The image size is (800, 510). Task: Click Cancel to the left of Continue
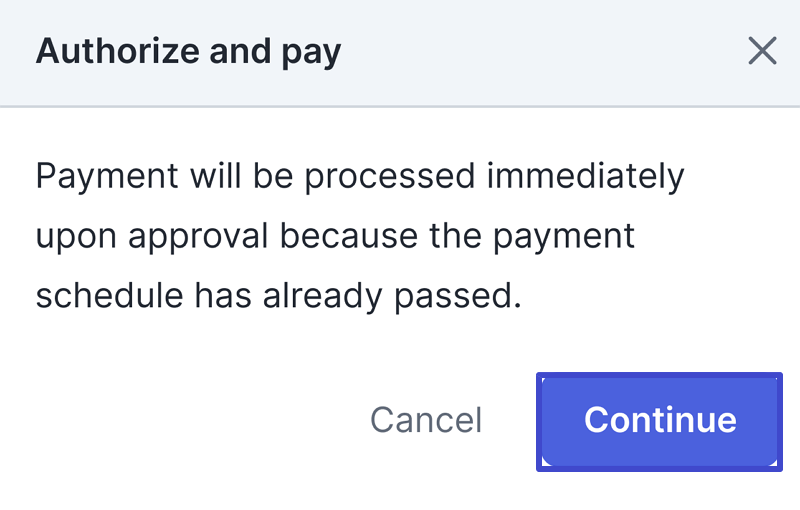coord(426,421)
